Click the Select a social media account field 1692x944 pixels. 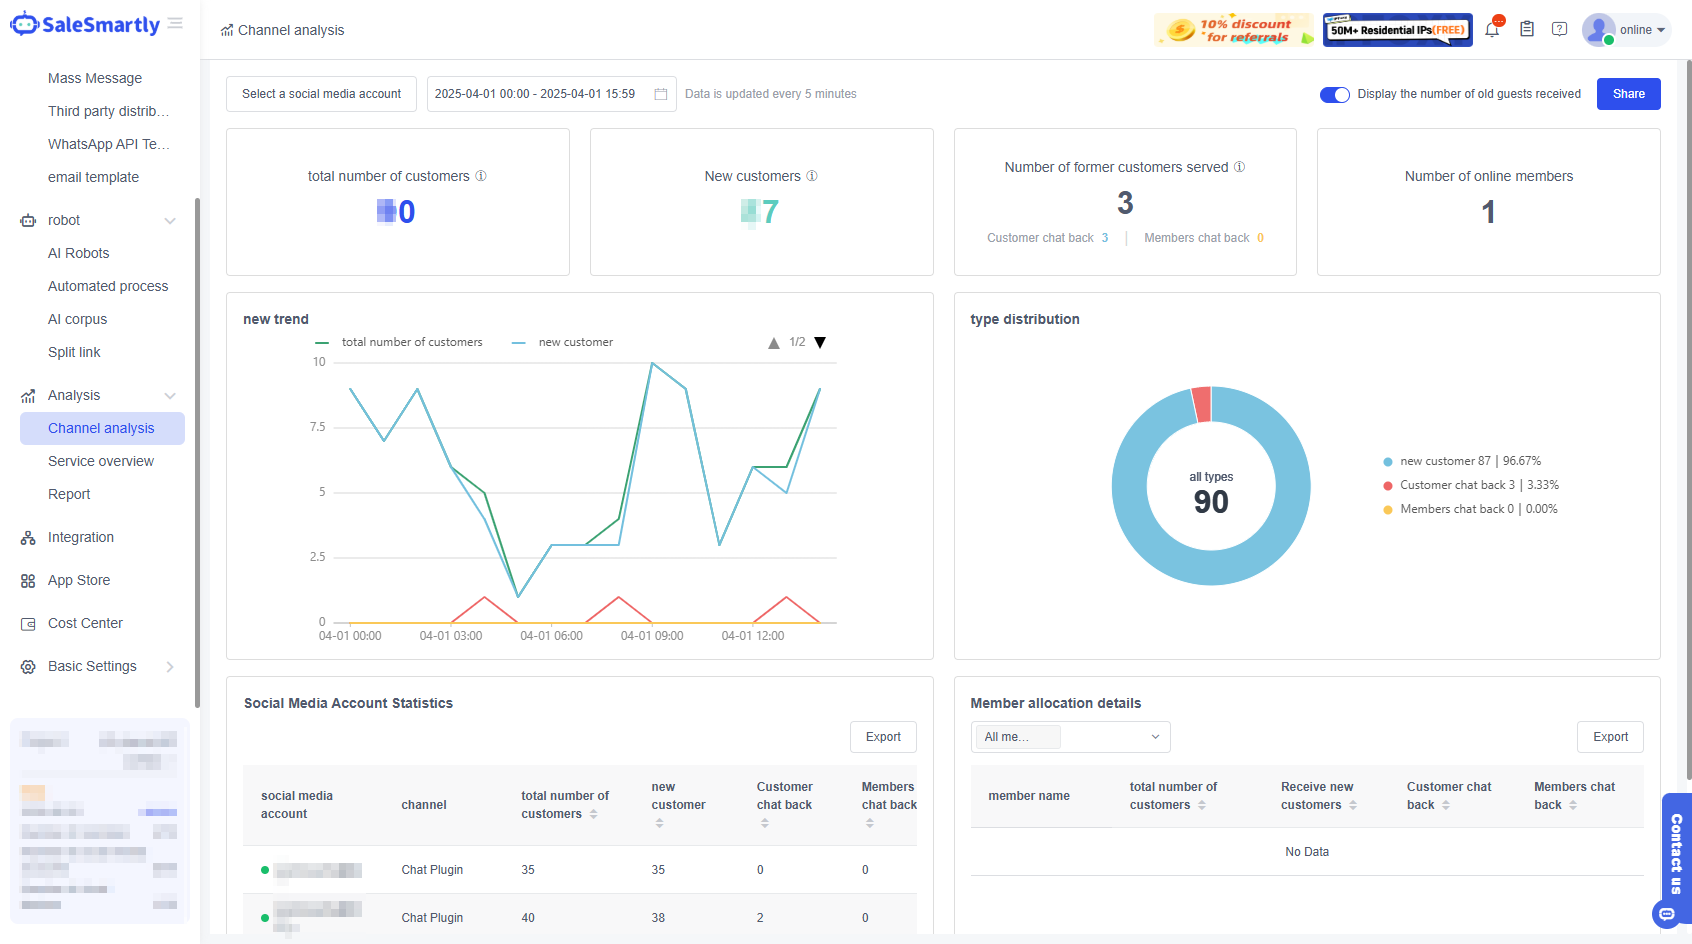pos(321,94)
